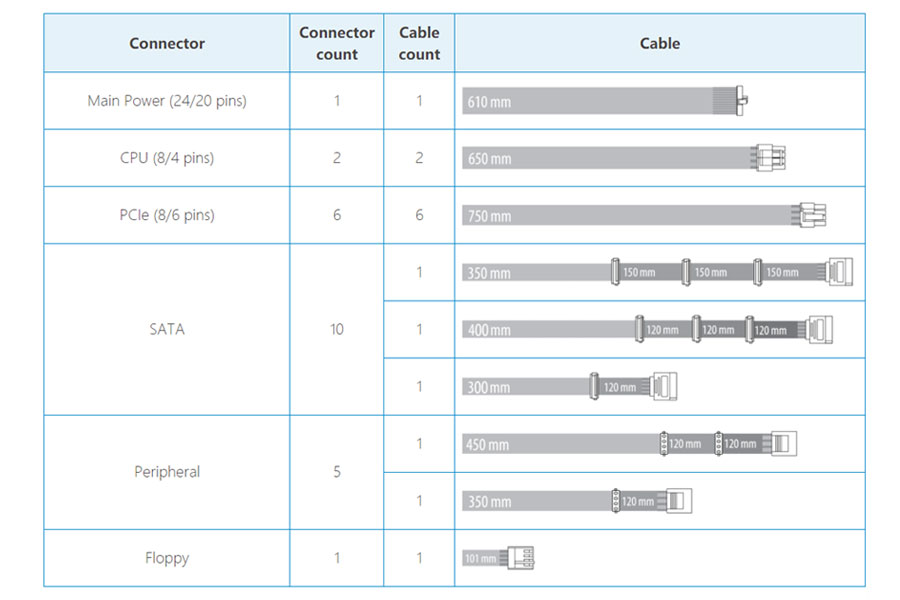Click the Cable count column header
900x600 pixels.
coord(419,44)
